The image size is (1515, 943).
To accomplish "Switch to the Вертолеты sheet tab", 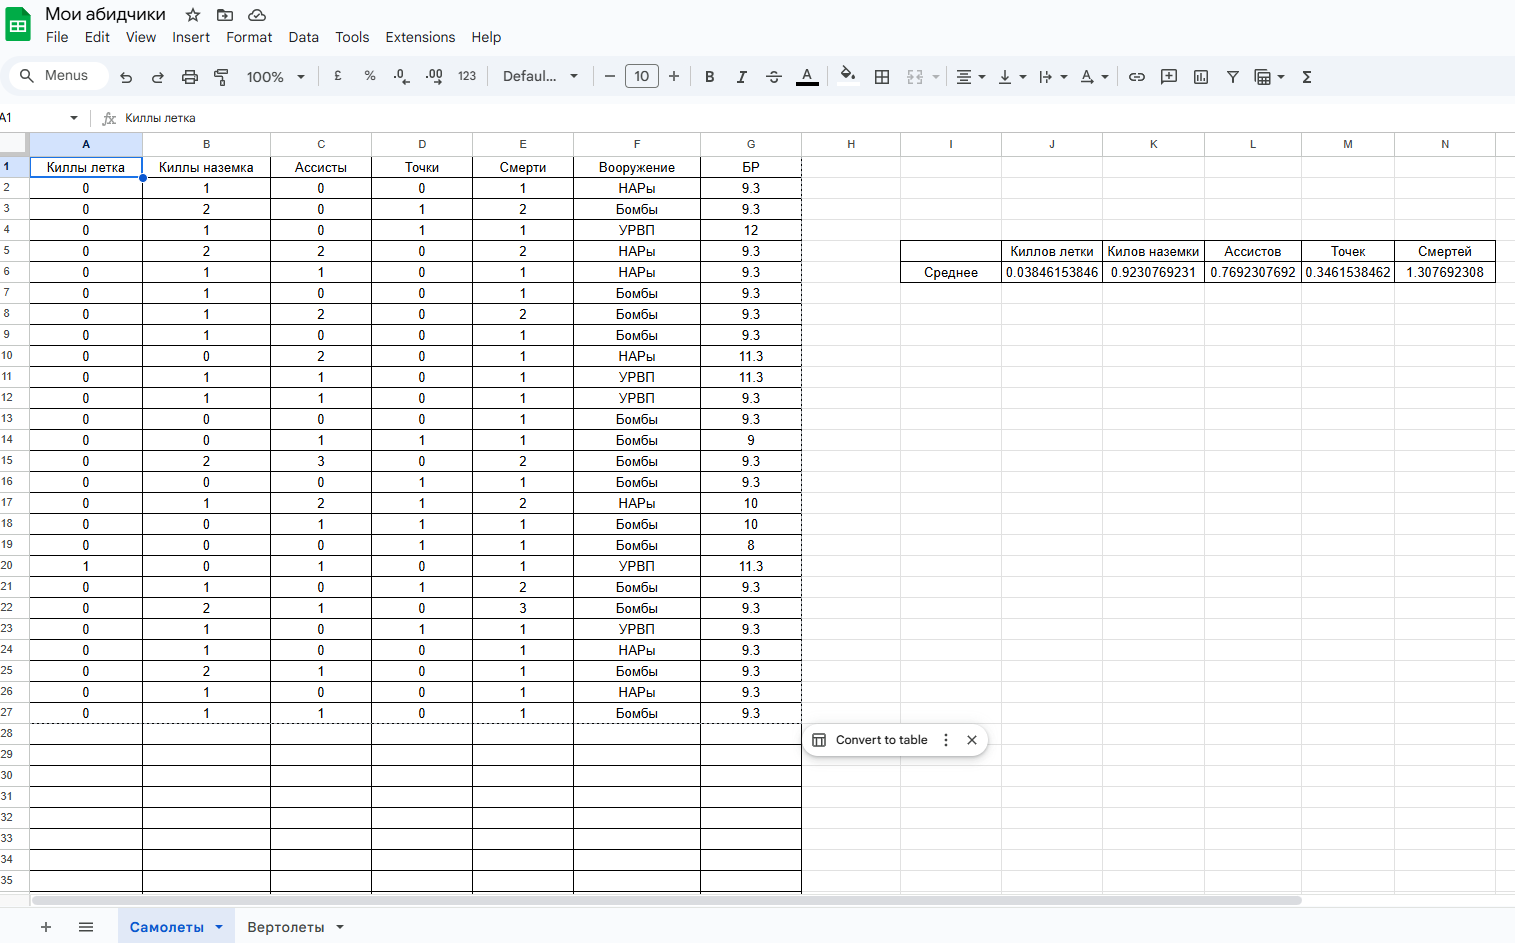I will click(x=285, y=927).
